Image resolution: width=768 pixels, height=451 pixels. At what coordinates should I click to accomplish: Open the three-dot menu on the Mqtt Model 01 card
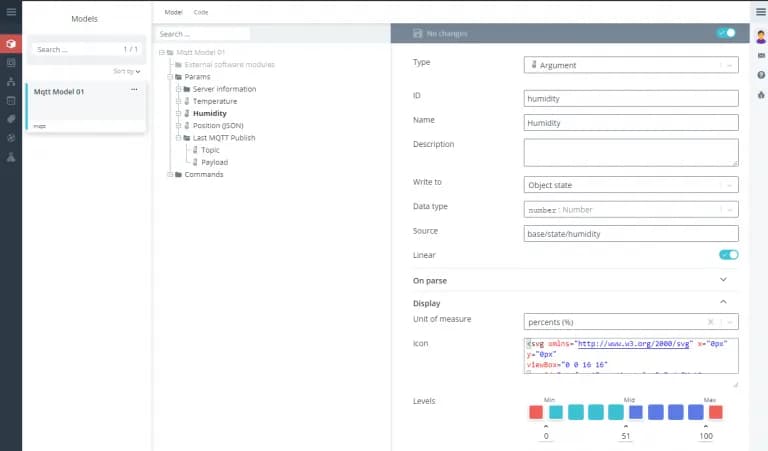pos(134,90)
